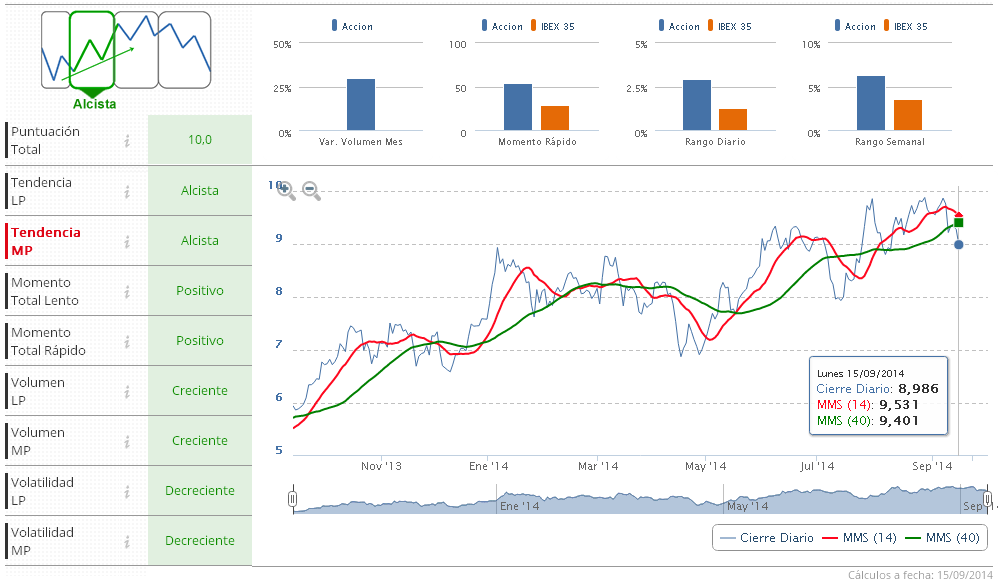The width and height of the screenshot is (999, 584).
Task: Show info for Momento Total Rápido
Action: tap(128, 341)
